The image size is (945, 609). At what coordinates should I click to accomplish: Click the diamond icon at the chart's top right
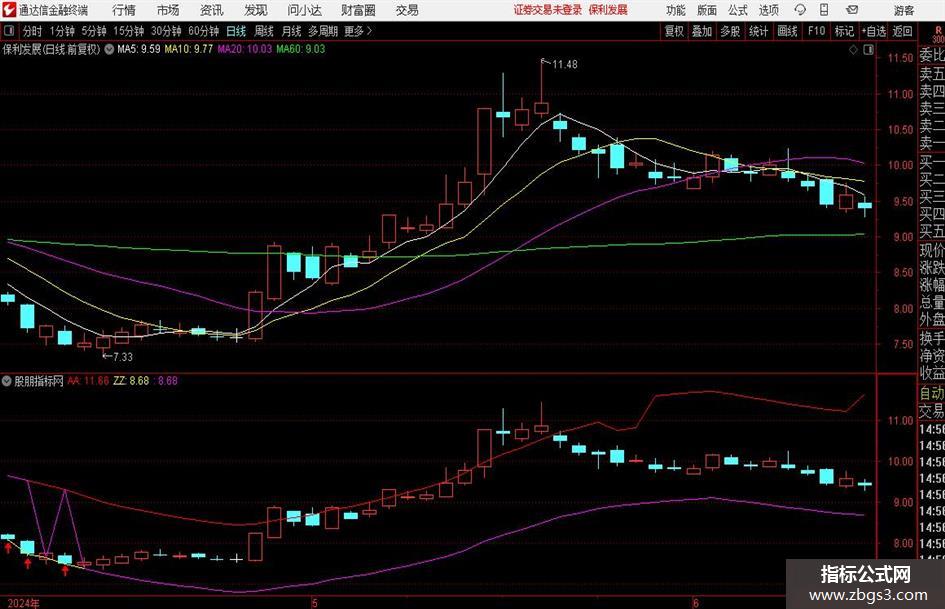coord(853,50)
